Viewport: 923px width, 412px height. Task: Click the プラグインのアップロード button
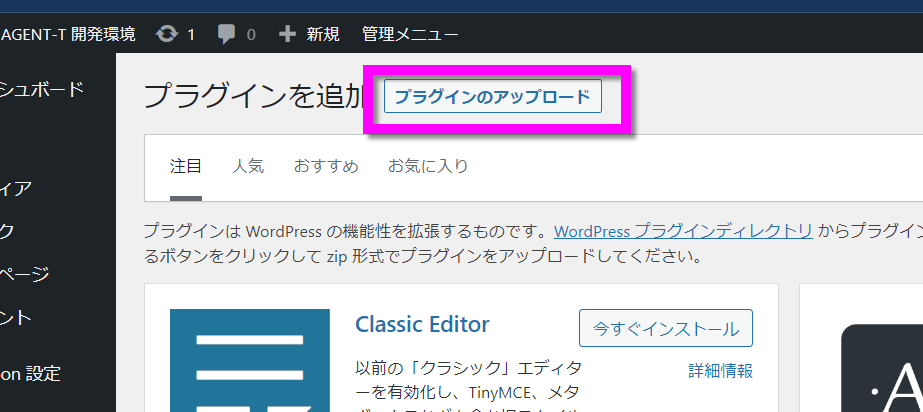coord(492,97)
